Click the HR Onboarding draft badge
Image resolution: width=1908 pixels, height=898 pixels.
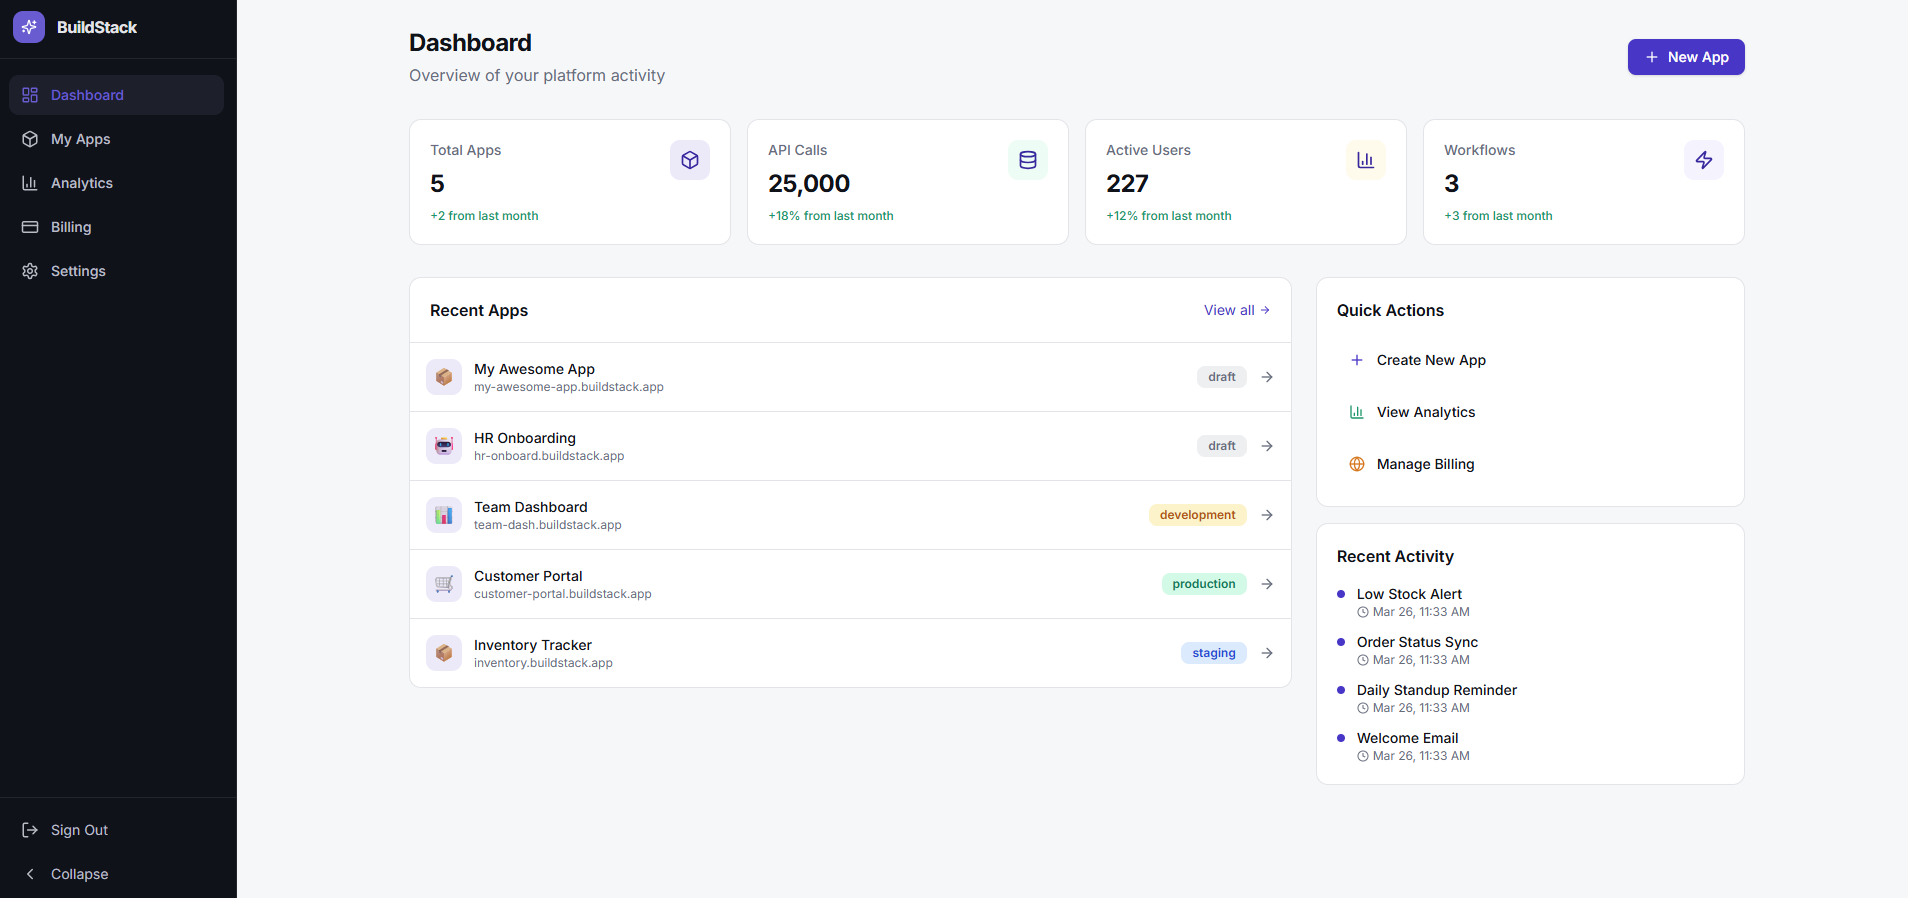tap(1222, 446)
